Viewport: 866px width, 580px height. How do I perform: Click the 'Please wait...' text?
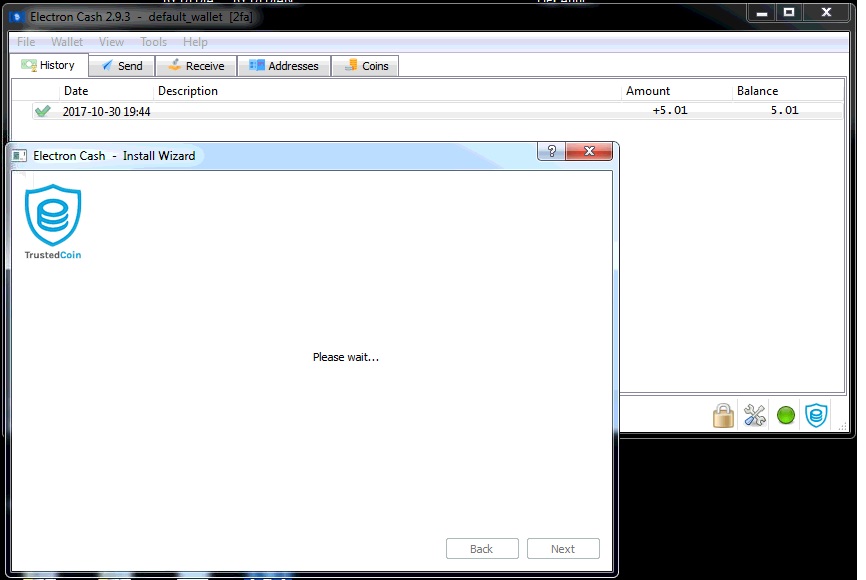tap(346, 357)
